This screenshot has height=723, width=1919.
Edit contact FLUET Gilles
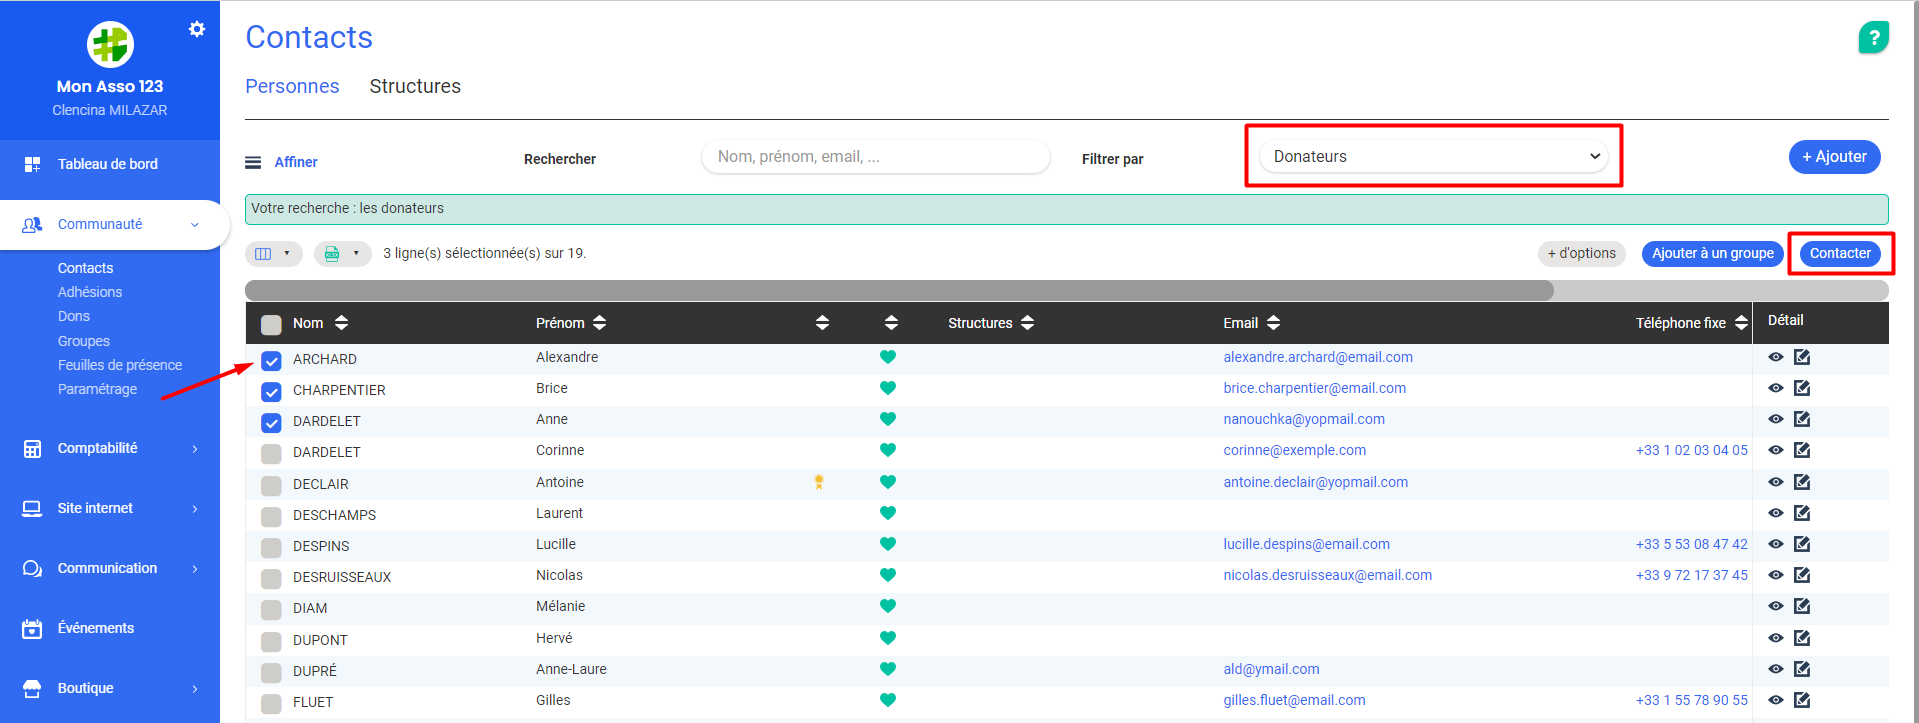tap(1802, 700)
